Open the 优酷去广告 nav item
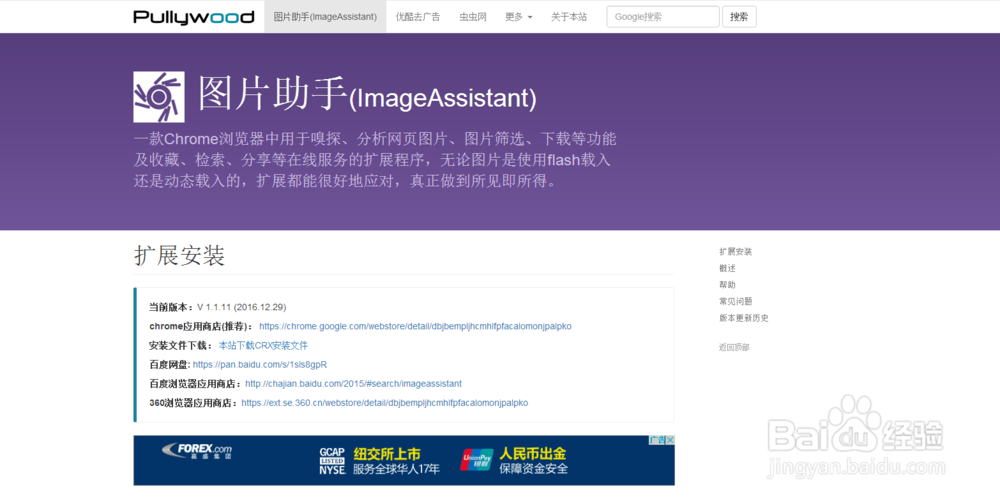This screenshot has width=1000, height=501. pos(418,17)
